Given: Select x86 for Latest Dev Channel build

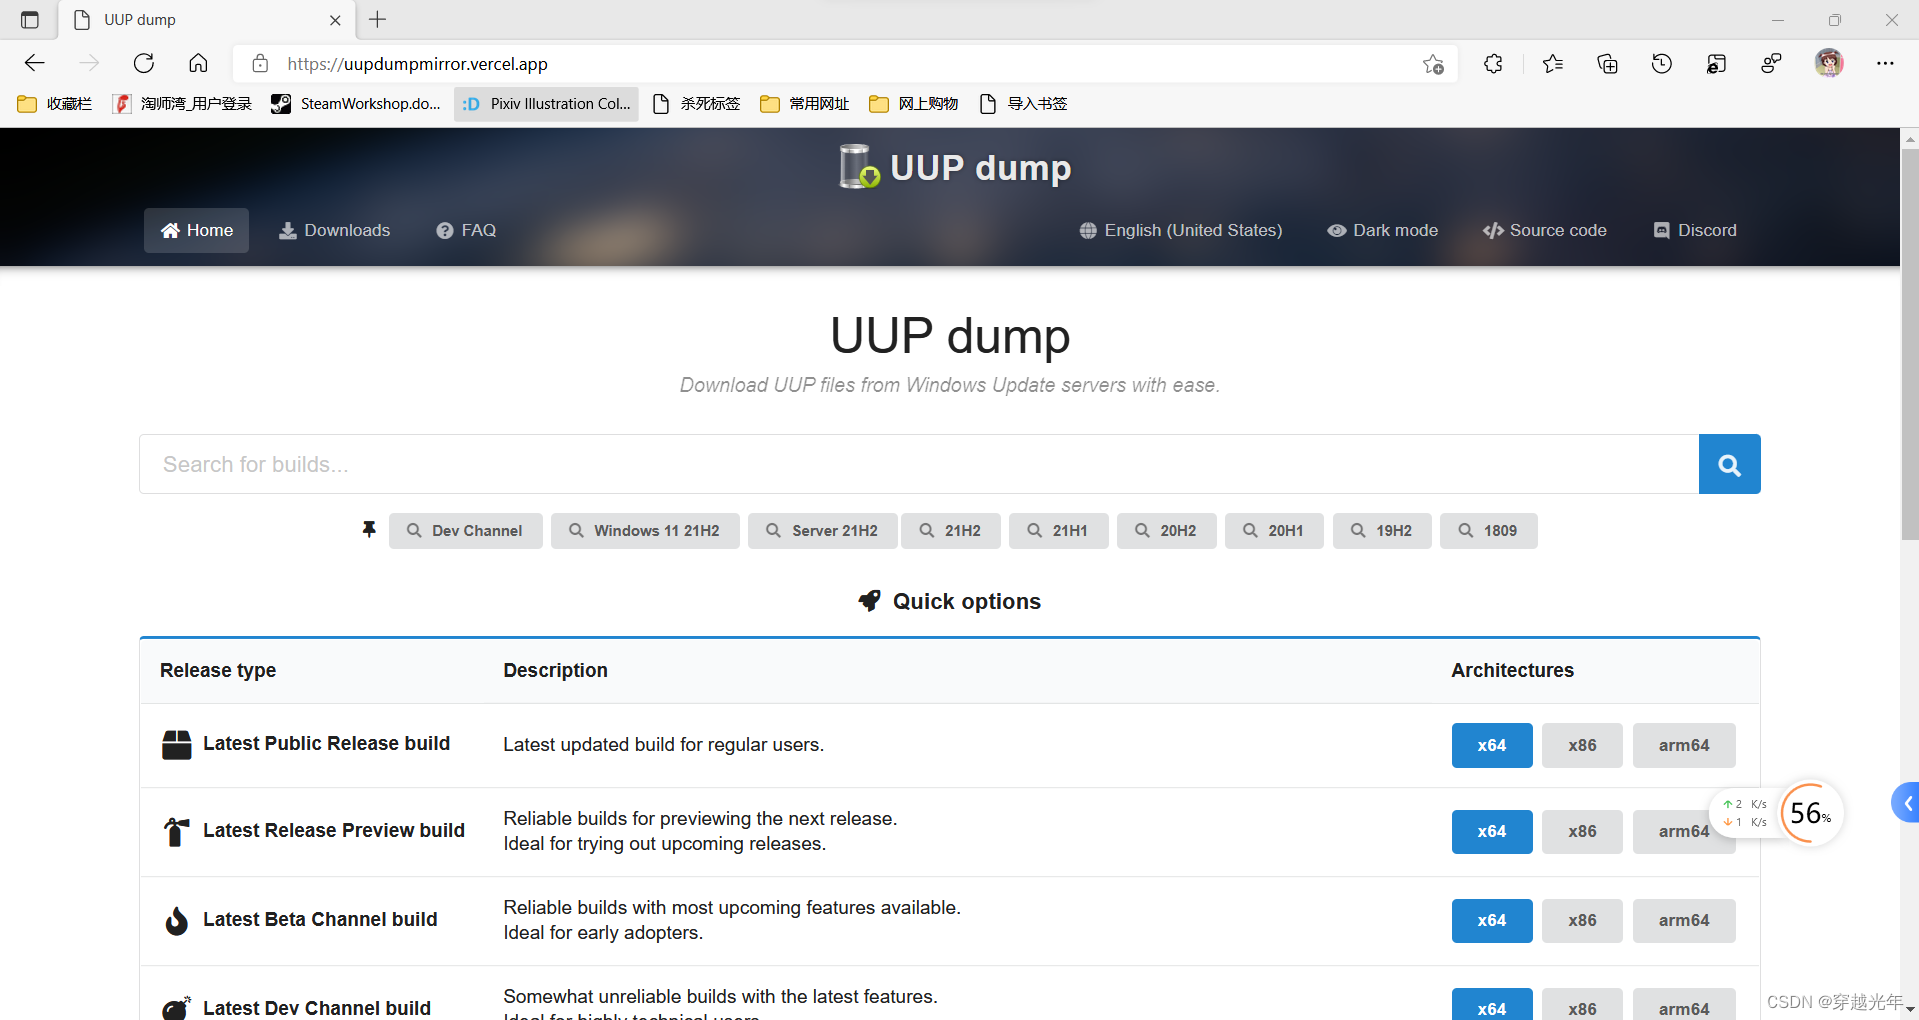Looking at the screenshot, I should point(1582,1004).
